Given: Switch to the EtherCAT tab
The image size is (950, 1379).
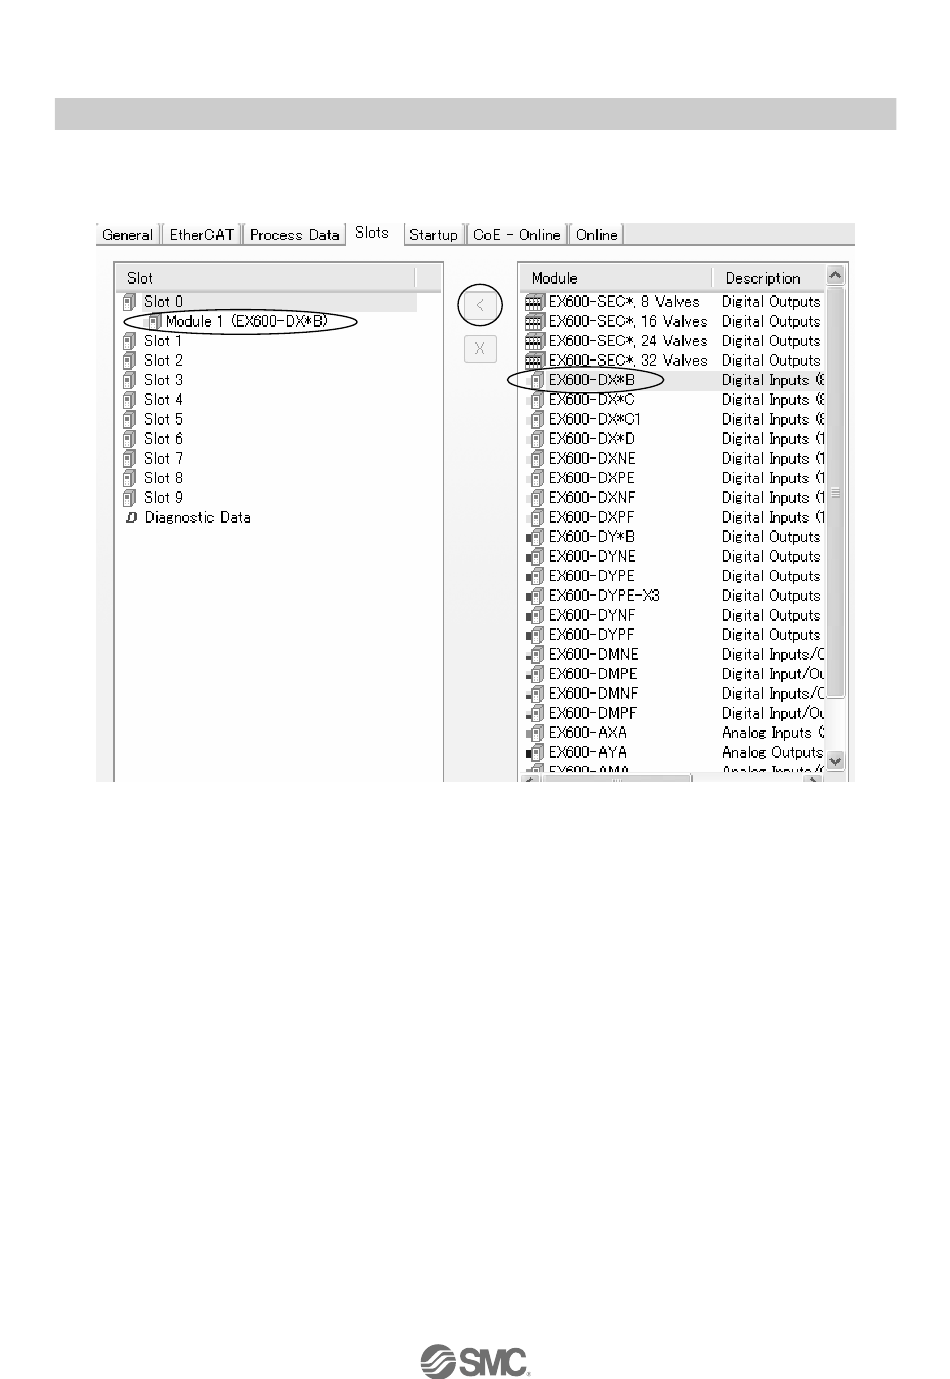Looking at the screenshot, I should pyautogui.click(x=201, y=235).
